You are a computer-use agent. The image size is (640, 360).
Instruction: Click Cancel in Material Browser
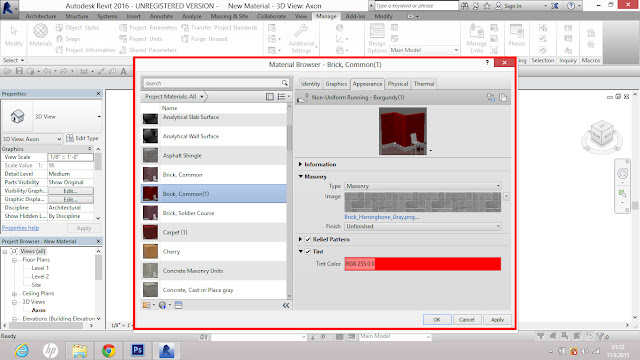point(467,320)
